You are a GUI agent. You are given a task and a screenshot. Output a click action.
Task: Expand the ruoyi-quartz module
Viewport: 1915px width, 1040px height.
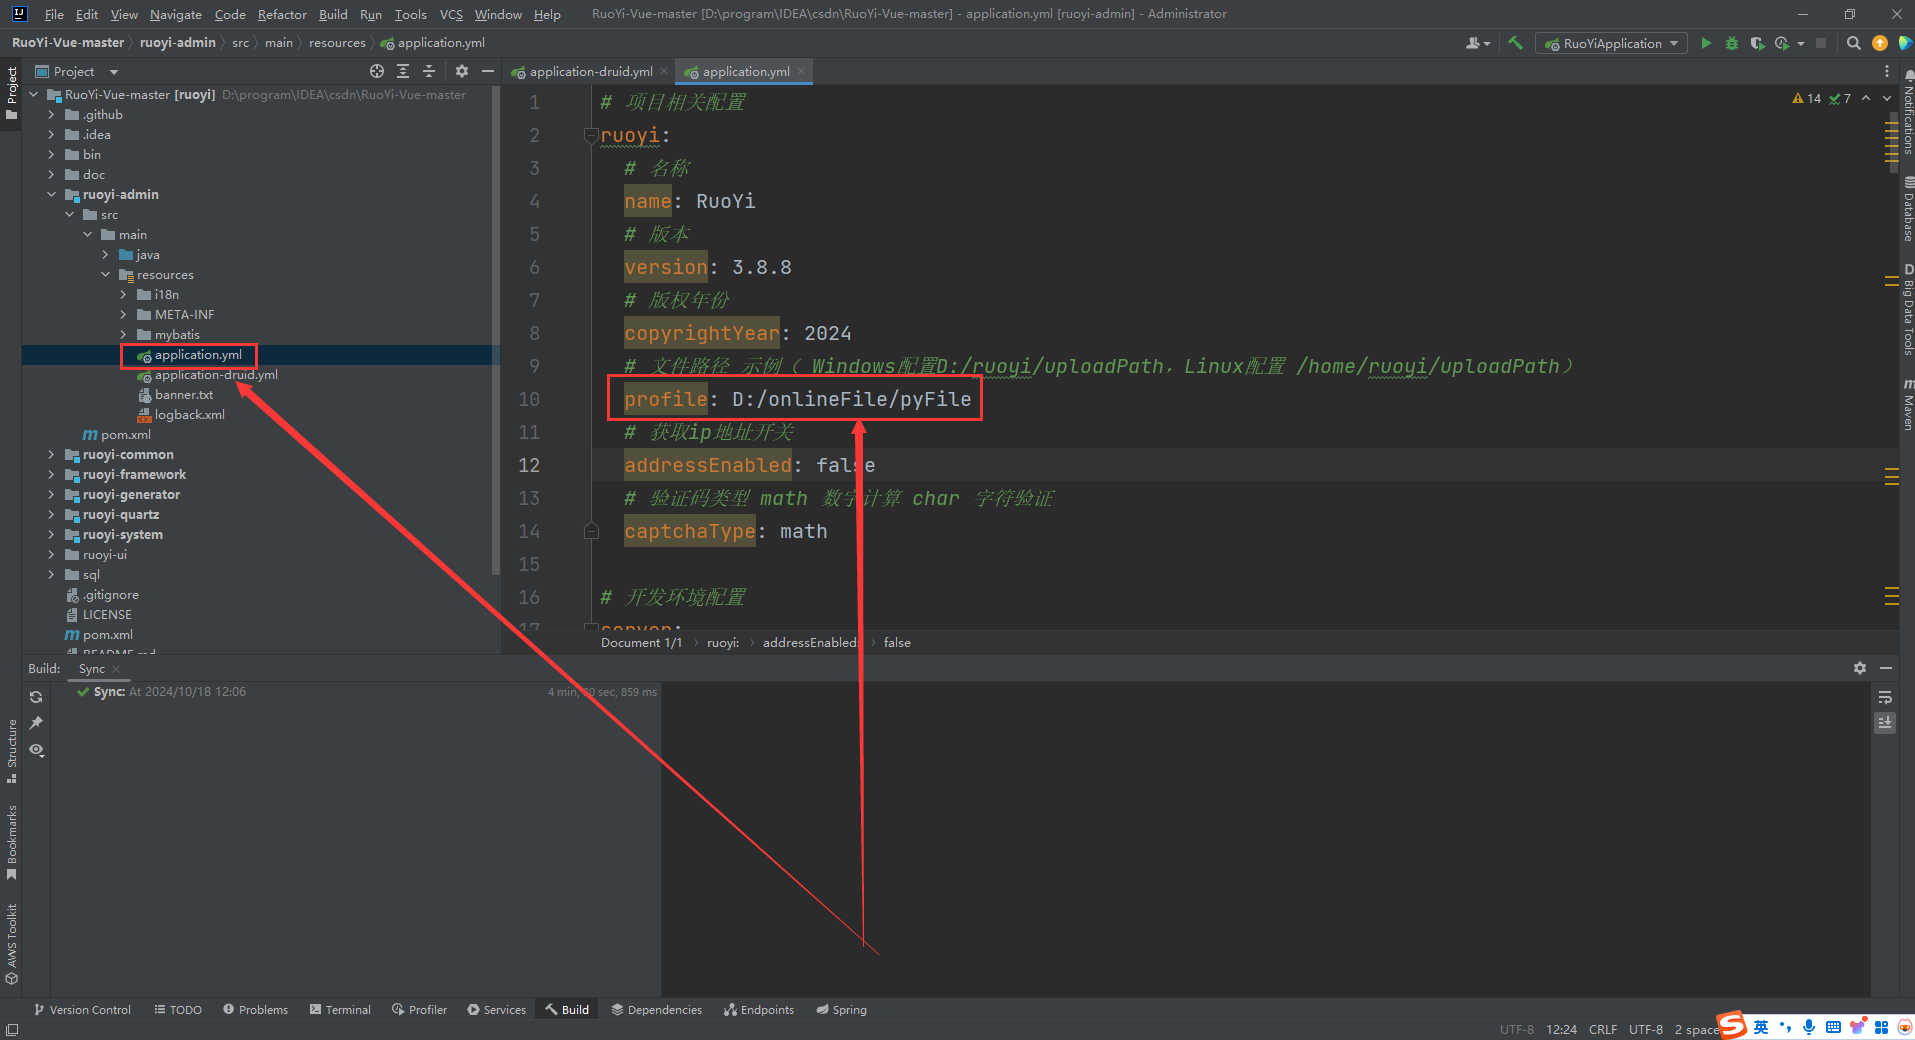tap(51, 515)
